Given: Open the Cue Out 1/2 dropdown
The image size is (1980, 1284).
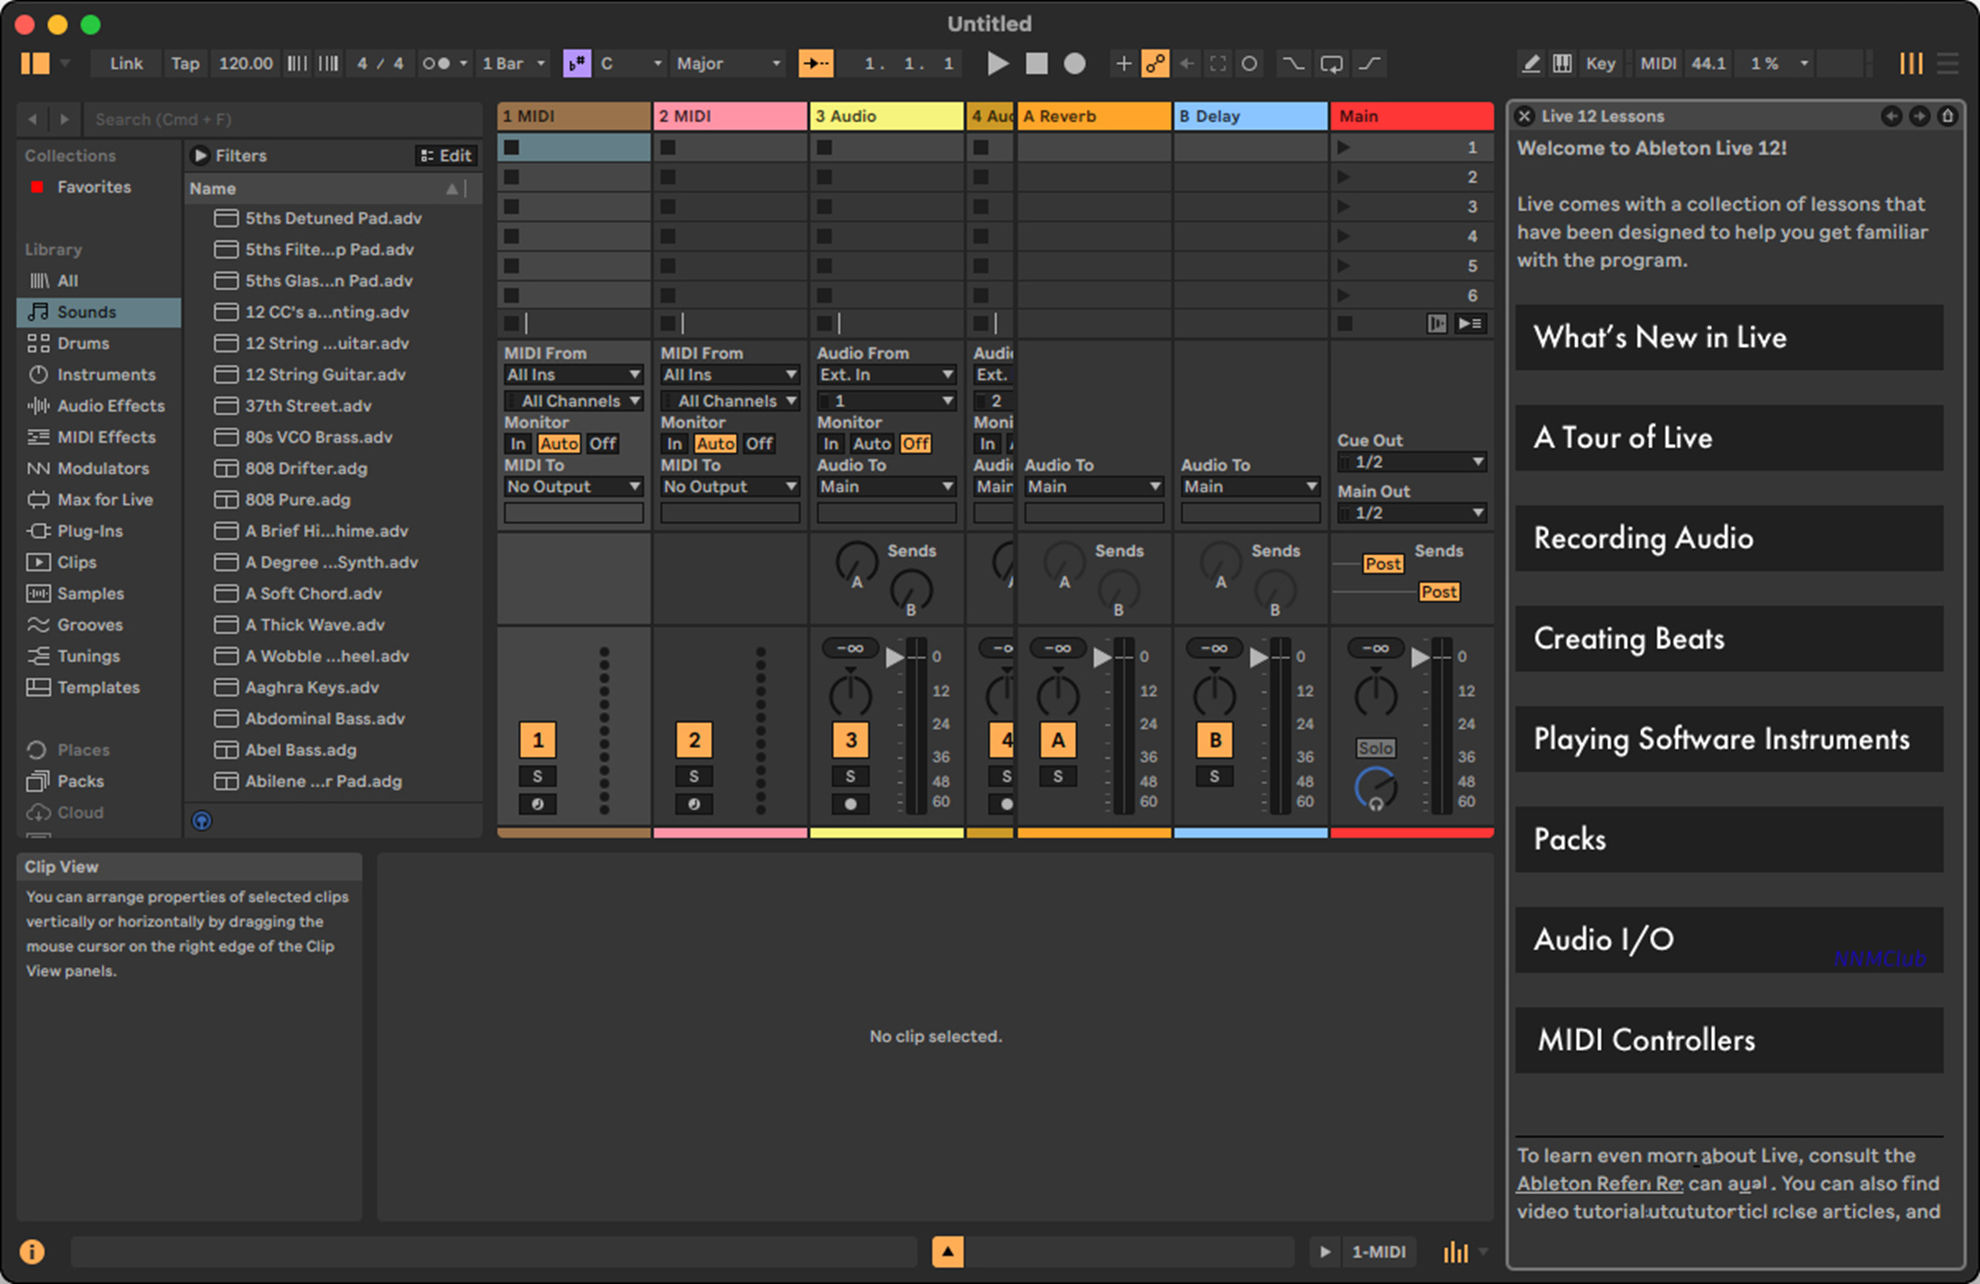Looking at the screenshot, I should pos(1411,462).
